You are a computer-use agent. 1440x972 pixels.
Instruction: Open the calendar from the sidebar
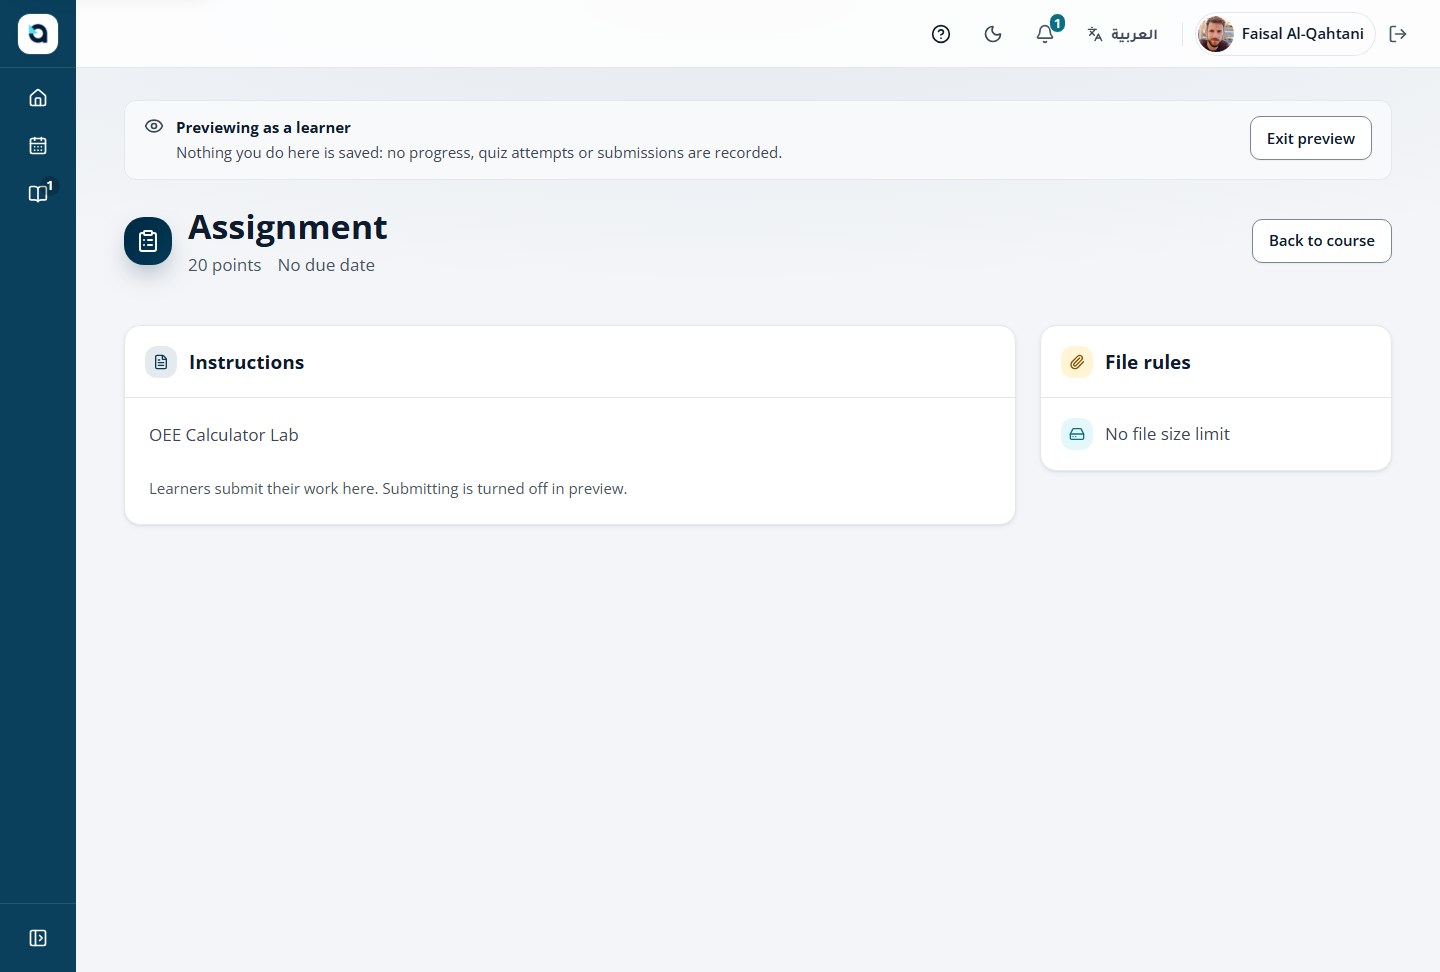pyautogui.click(x=38, y=146)
